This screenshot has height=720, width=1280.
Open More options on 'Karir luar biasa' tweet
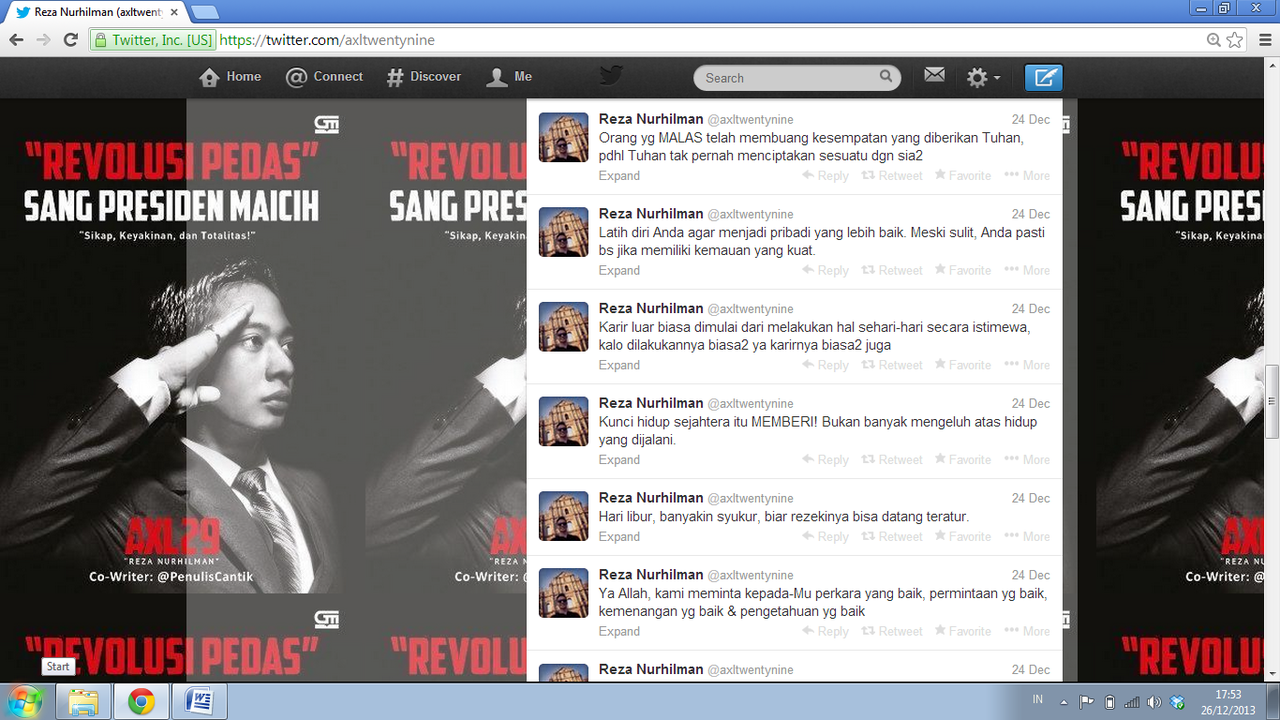click(1027, 366)
